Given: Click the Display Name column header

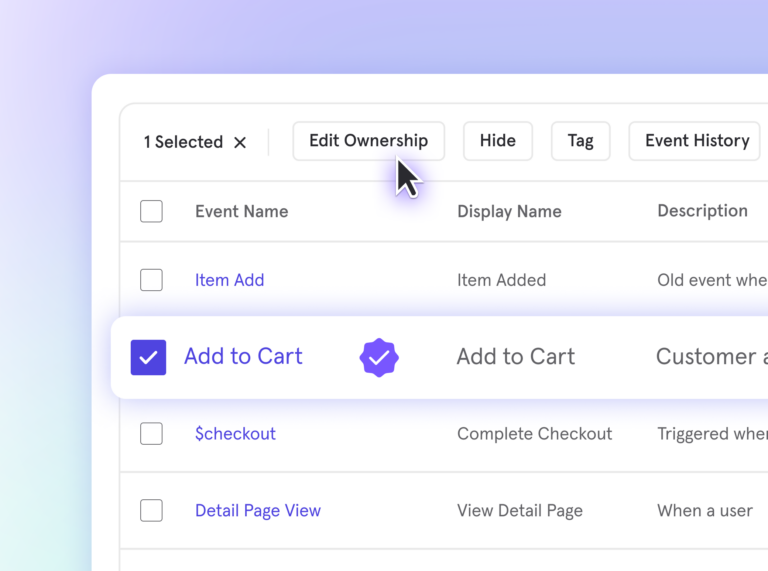Looking at the screenshot, I should [509, 212].
